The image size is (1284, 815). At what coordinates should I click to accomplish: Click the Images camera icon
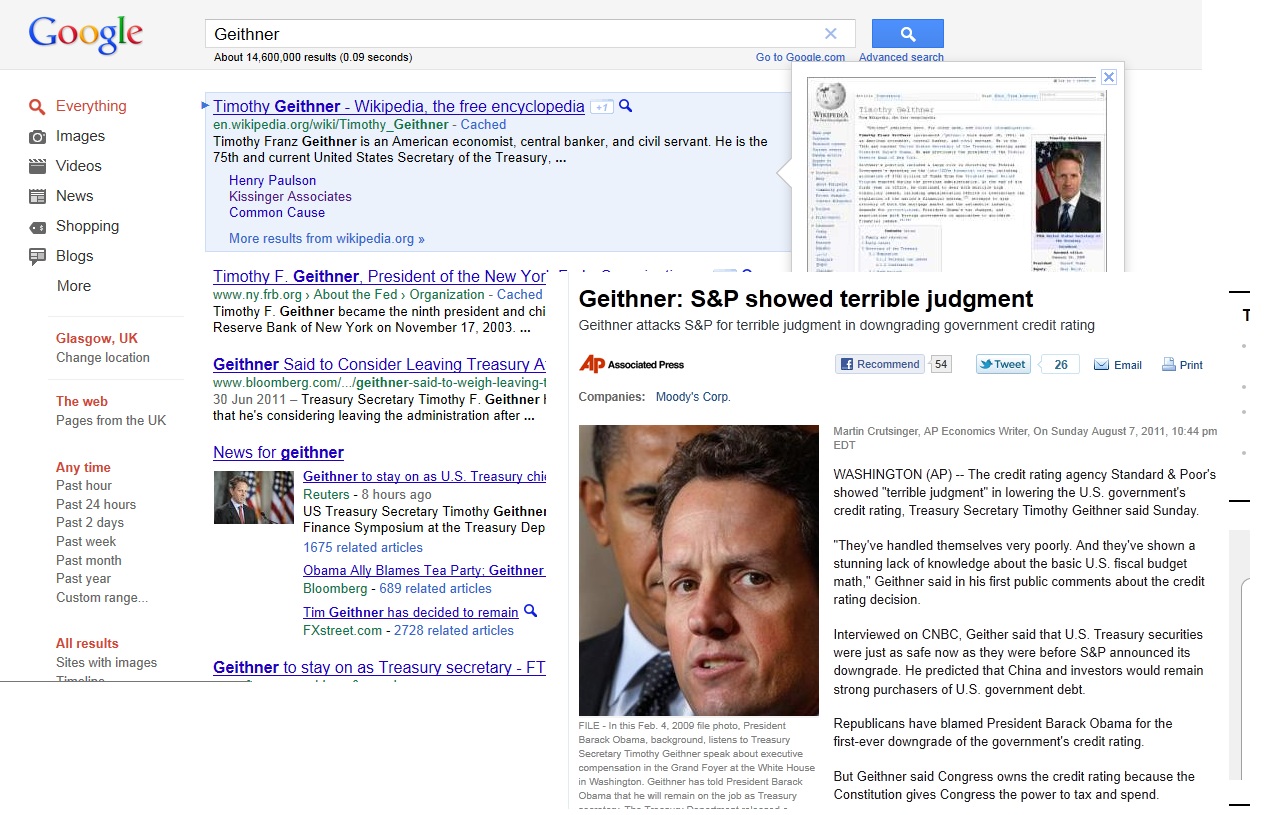(x=37, y=137)
